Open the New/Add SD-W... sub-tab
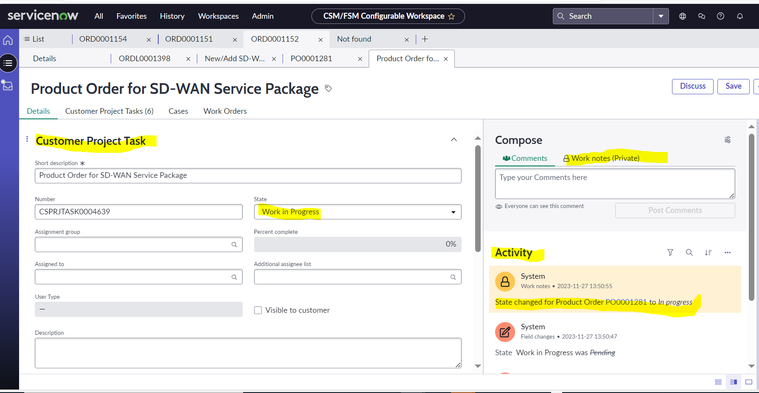Screen dimensions: 759x393 coord(235,59)
